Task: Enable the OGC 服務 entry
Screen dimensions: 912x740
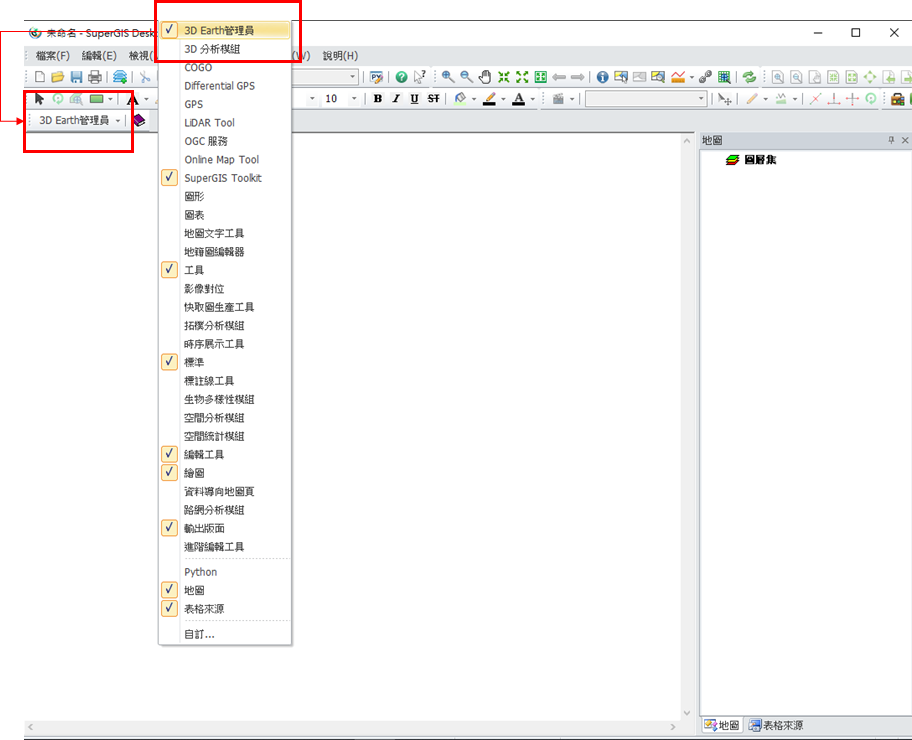Action: point(225,141)
